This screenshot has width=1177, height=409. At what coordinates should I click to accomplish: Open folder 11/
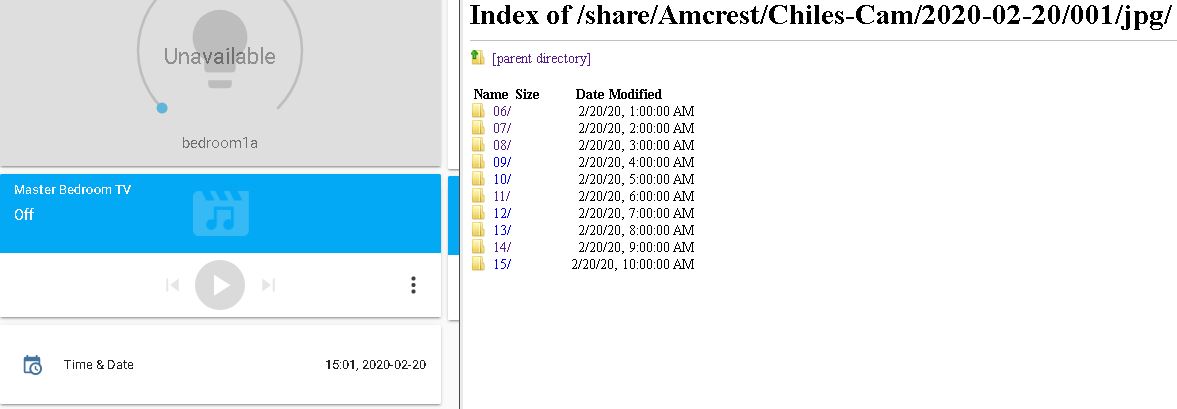click(502, 196)
